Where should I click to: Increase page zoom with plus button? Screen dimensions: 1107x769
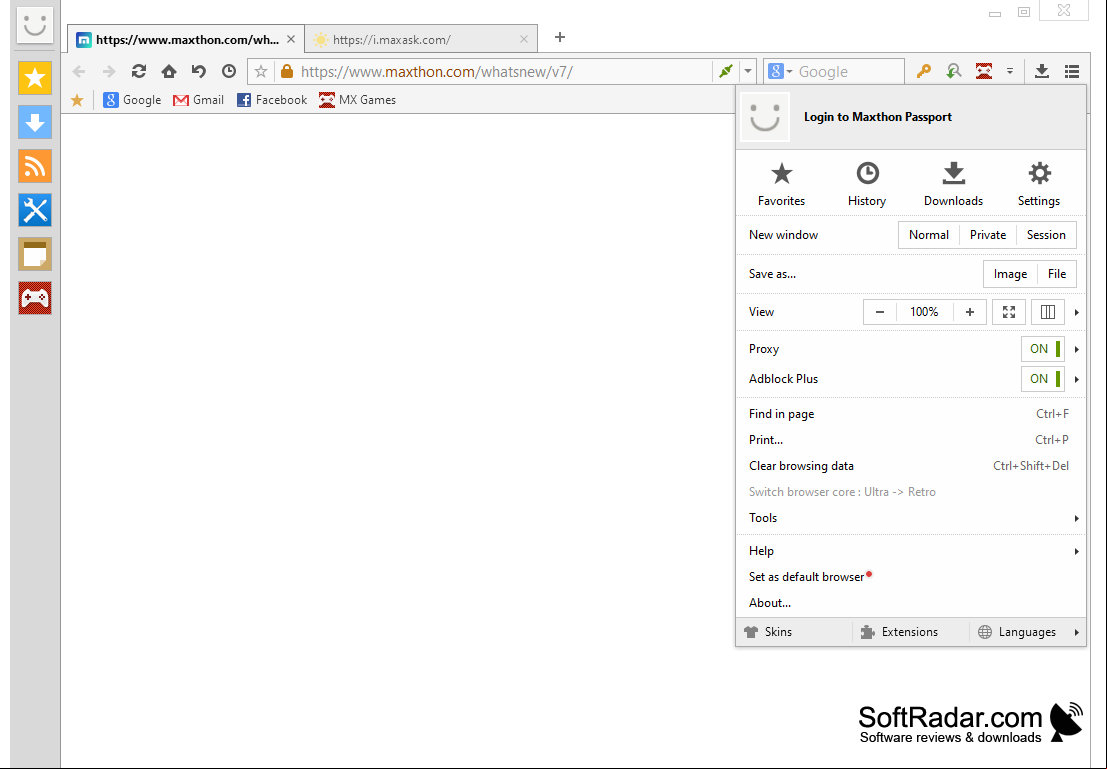tap(970, 312)
